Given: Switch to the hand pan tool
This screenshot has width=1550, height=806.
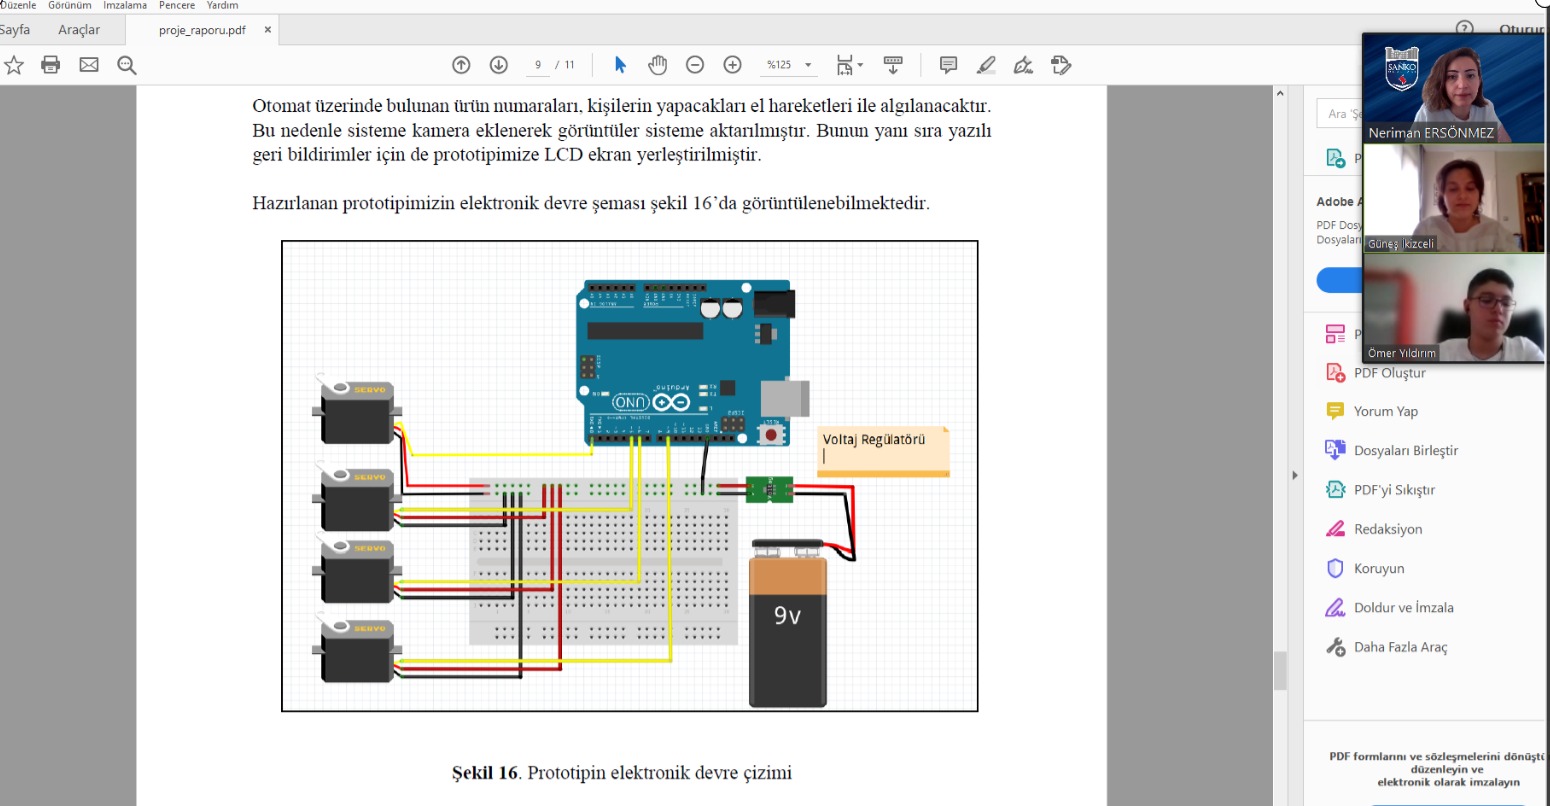Looking at the screenshot, I should click(x=657, y=65).
